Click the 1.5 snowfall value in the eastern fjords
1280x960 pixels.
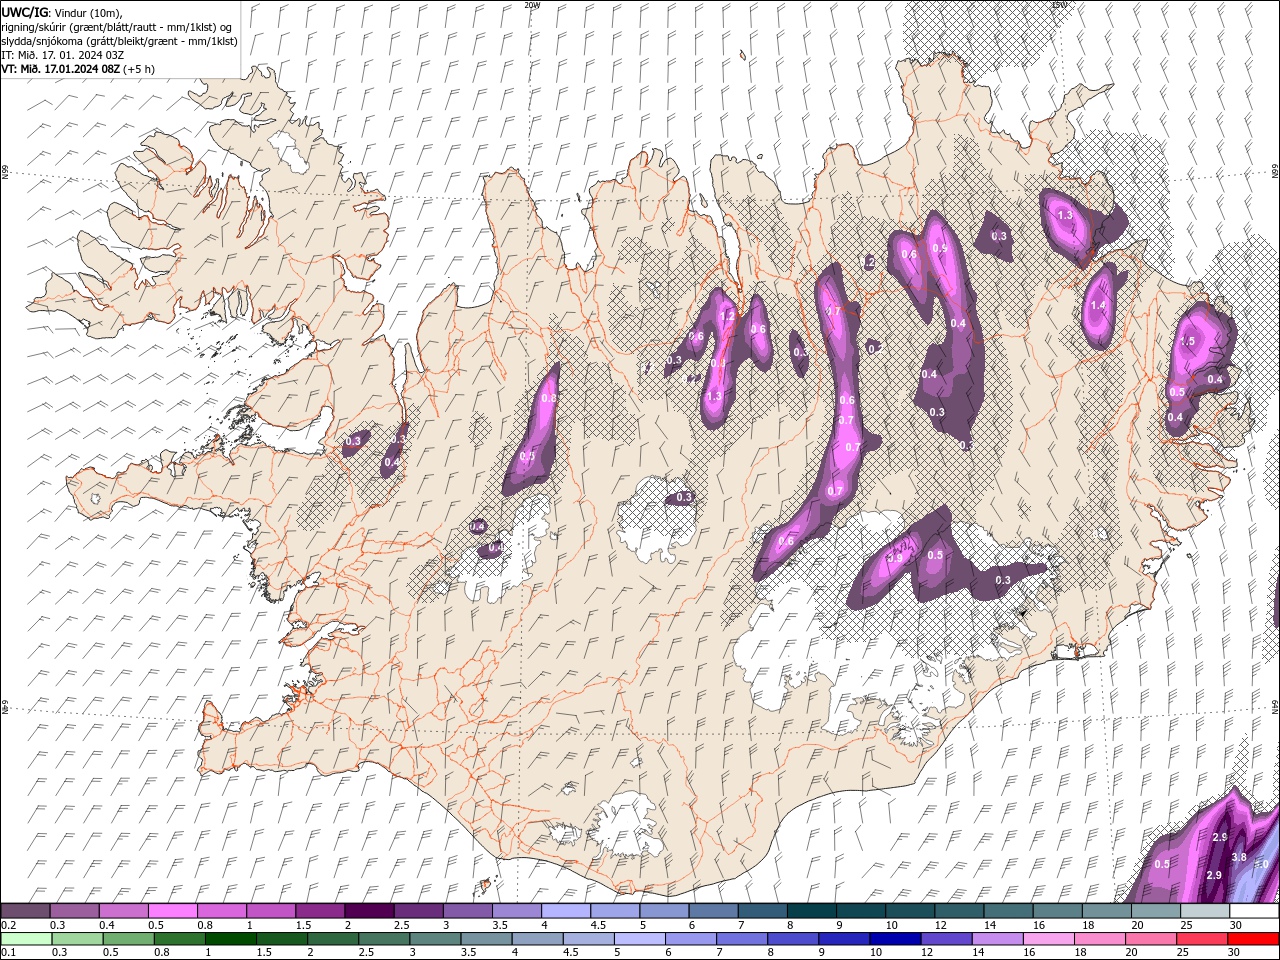pos(1187,341)
